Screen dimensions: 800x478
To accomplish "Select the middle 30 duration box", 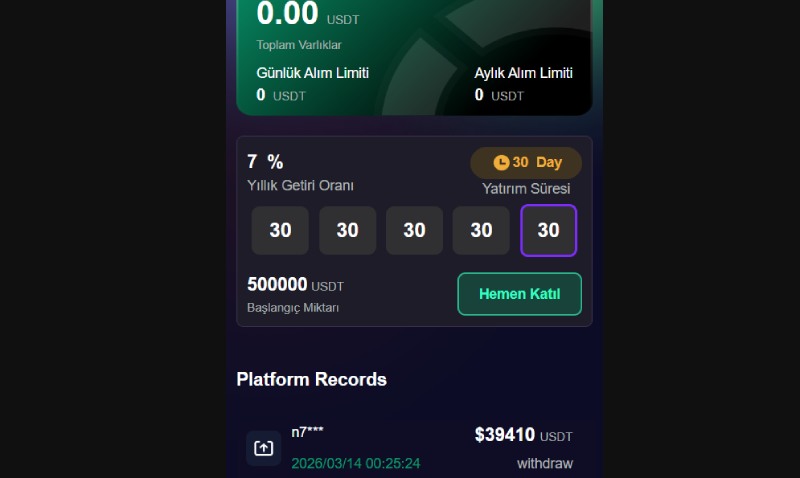I will [x=414, y=231].
